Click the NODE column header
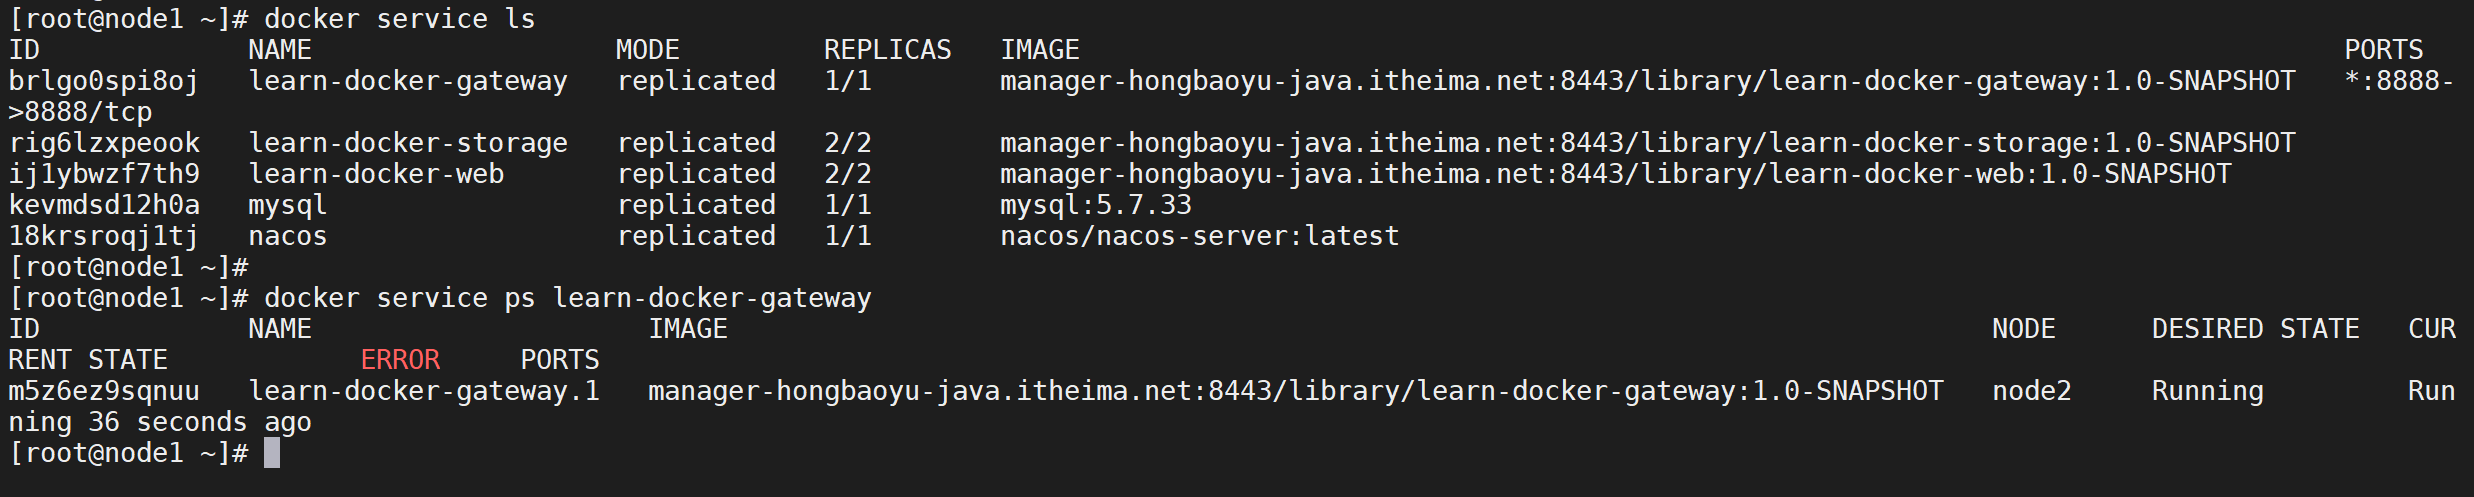Viewport: 2474px width, 497px height. click(2023, 329)
